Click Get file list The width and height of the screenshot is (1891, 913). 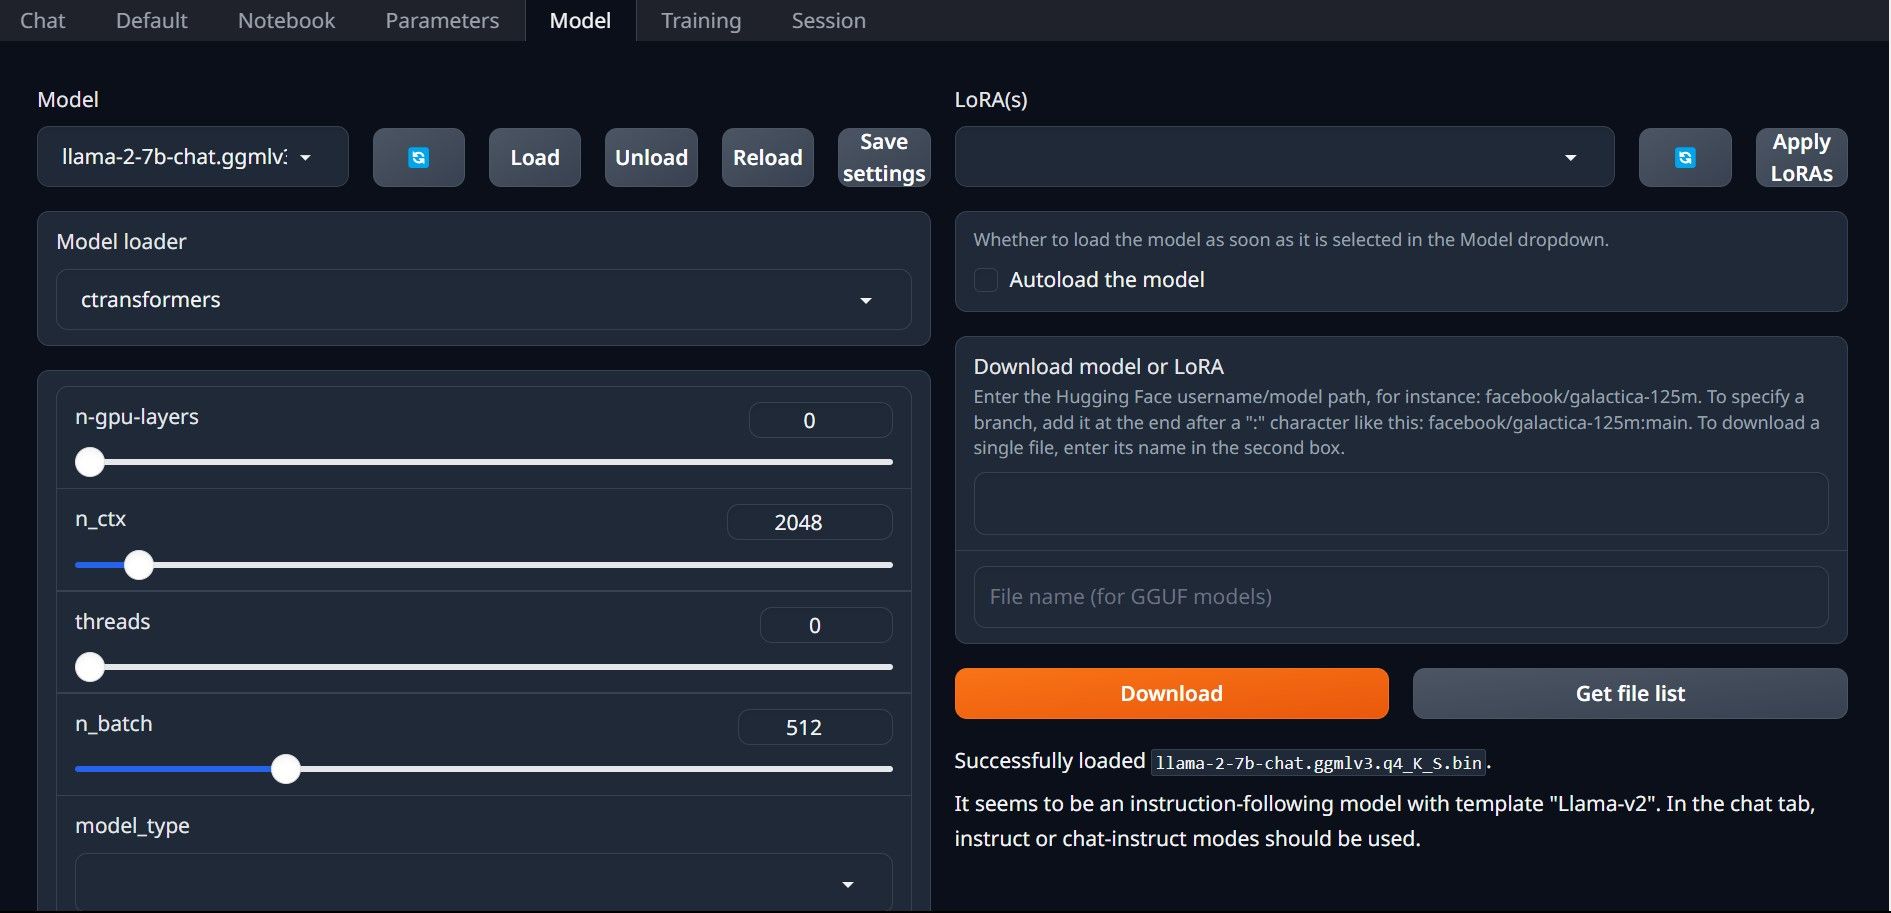(1628, 693)
